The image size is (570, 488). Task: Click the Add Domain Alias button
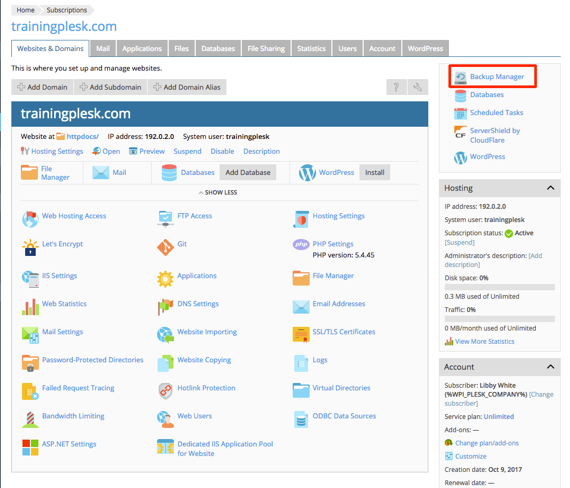point(187,87)
